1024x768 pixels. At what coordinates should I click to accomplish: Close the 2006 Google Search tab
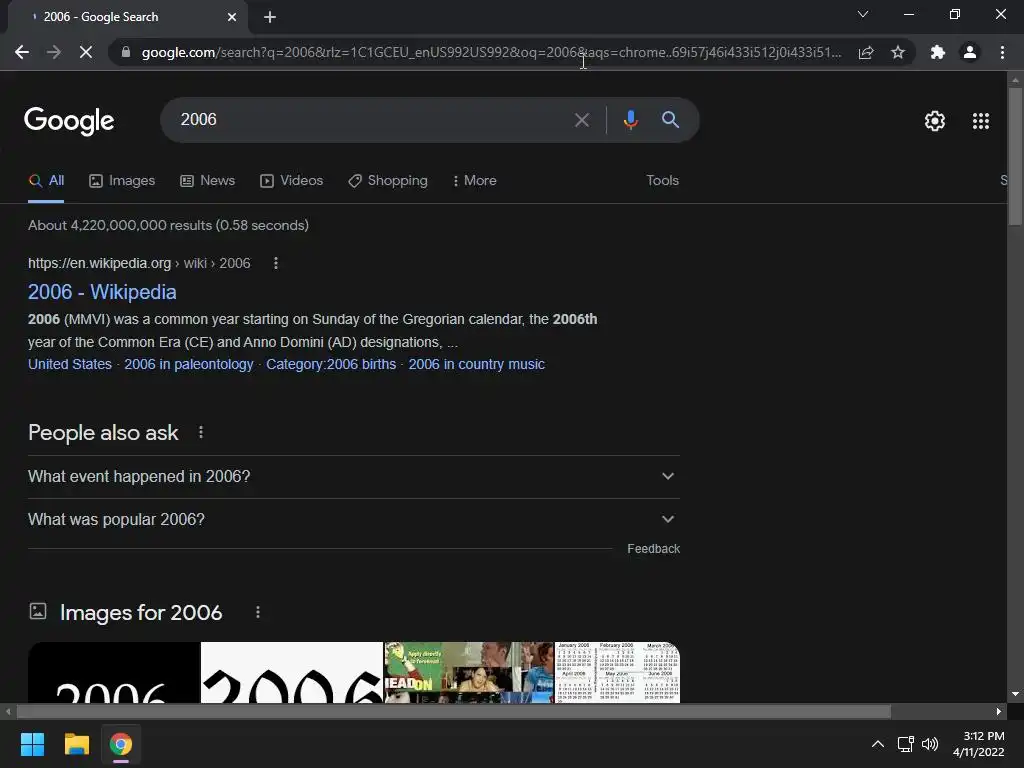[232, 17]
